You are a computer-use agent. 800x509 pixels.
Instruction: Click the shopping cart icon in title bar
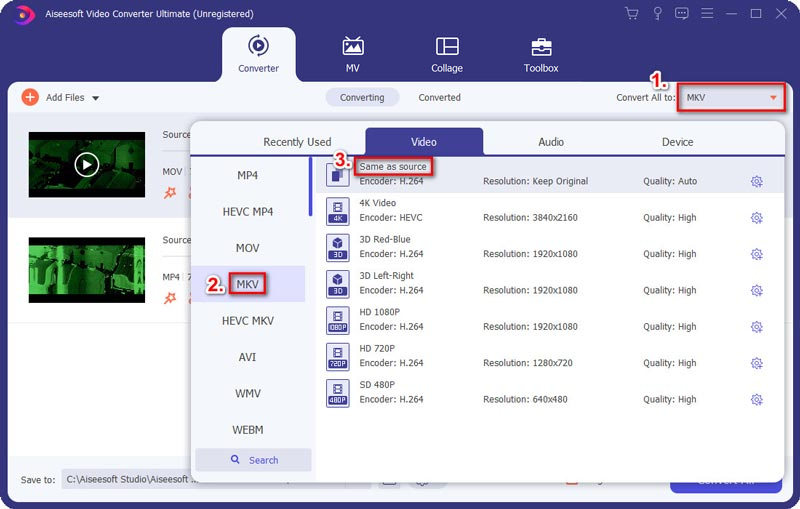(x=631, y=14)
